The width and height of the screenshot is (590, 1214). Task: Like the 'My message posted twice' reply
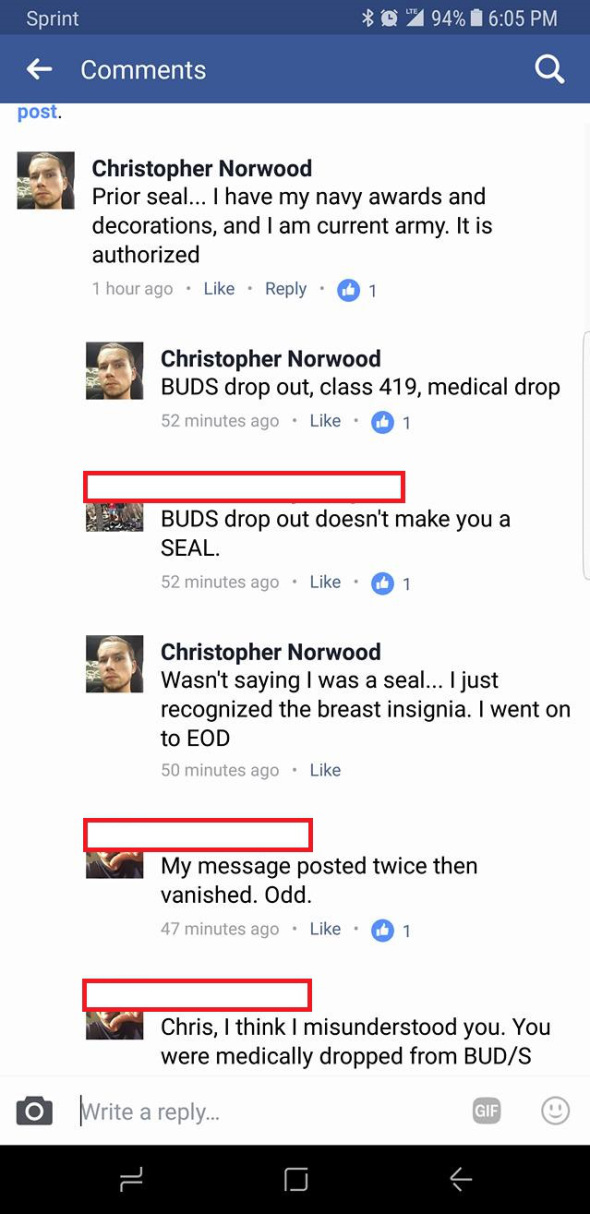(325, 929)
